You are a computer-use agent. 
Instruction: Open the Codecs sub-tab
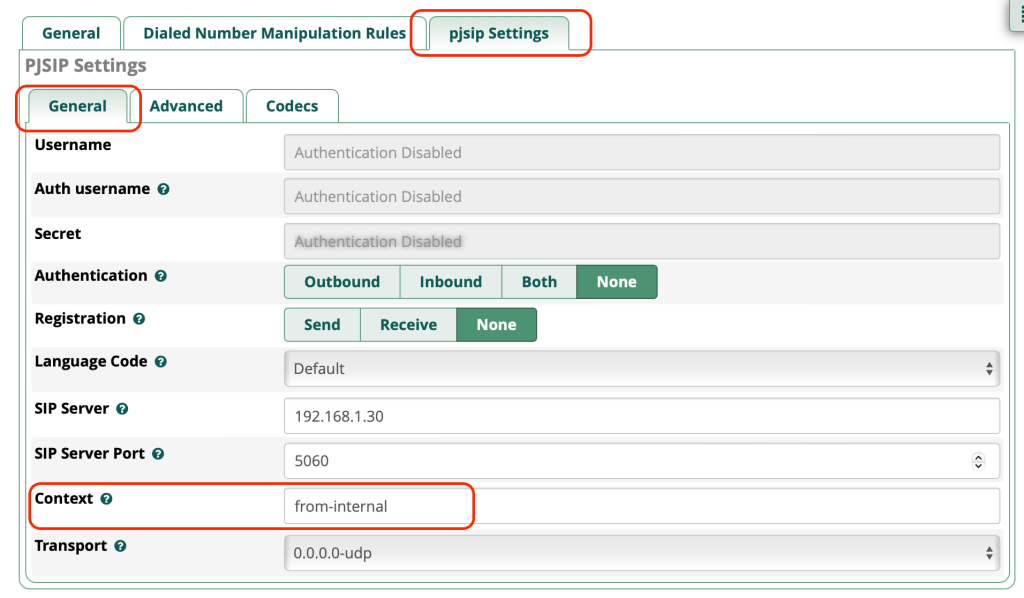[292, 106]
